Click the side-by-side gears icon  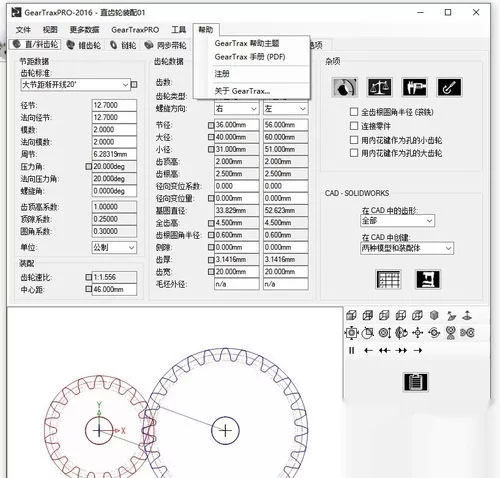pyautogui.click(x=467, y=333)
